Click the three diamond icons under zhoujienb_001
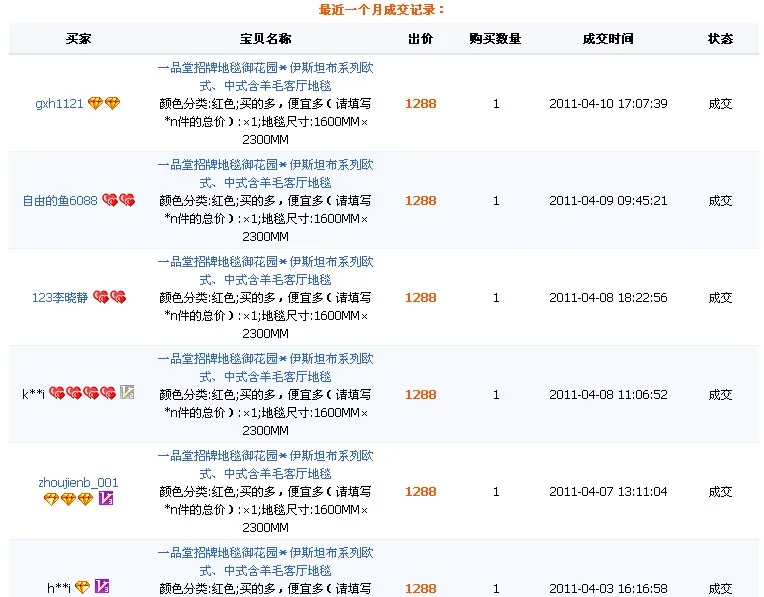The image size is (764, 597). point(68,499)
